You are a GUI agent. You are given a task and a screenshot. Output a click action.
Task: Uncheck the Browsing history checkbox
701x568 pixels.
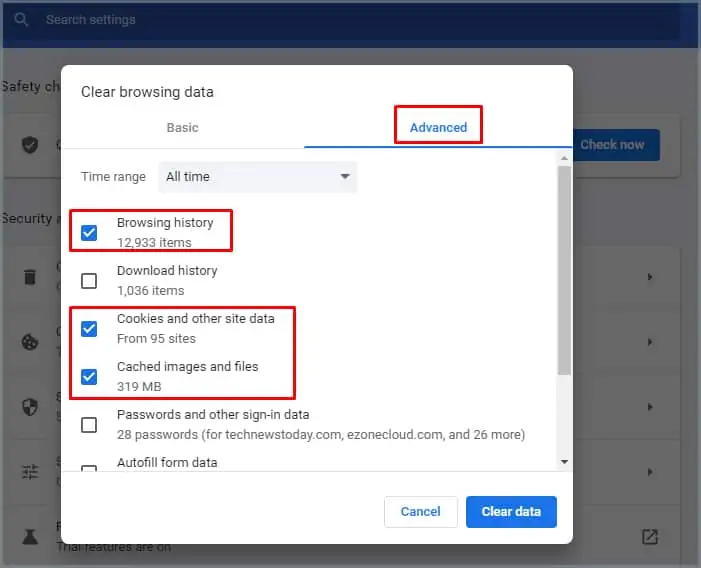[x=89, y=232]
